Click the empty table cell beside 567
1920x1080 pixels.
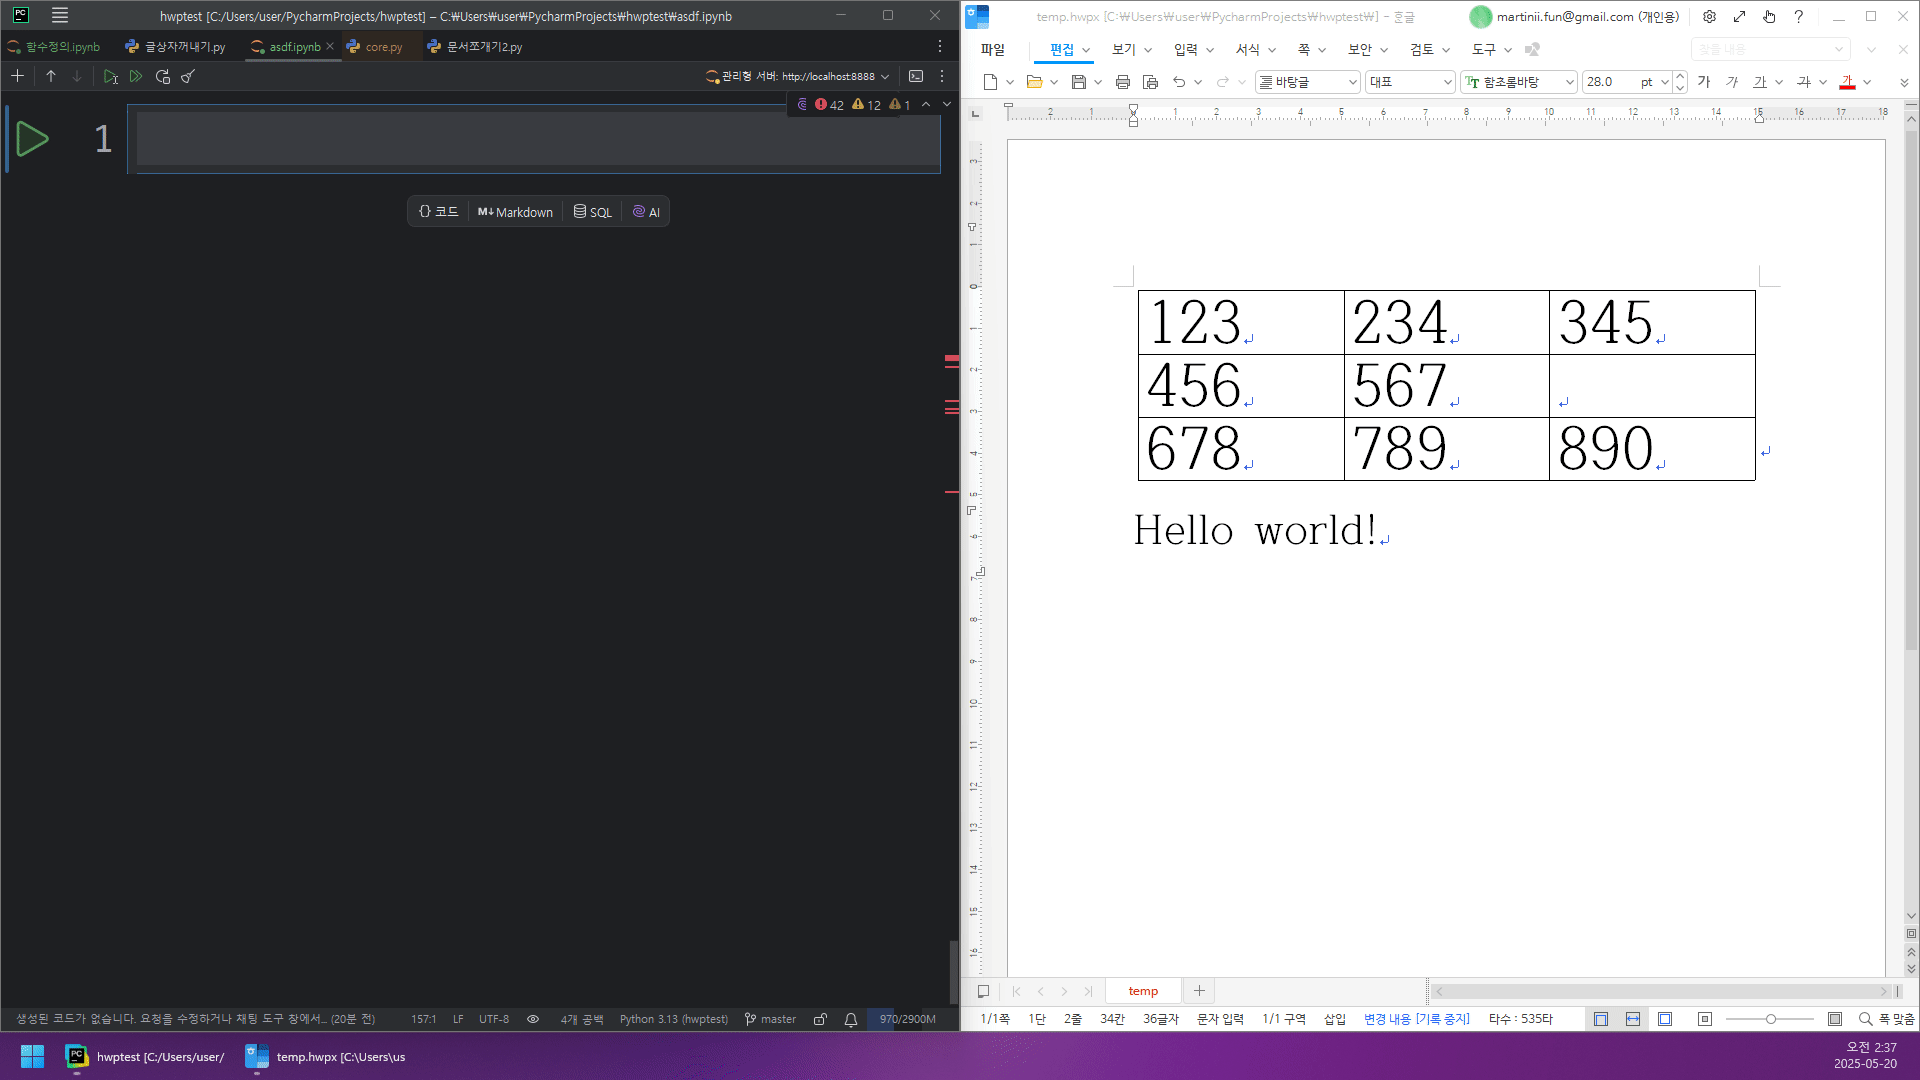click(1651, 386)
